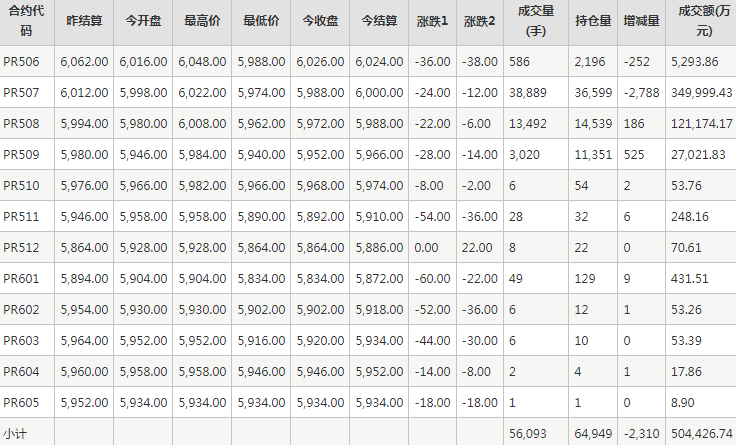Select PR601 涨跌1 value -60.00
736x445 pixels.
432,278
